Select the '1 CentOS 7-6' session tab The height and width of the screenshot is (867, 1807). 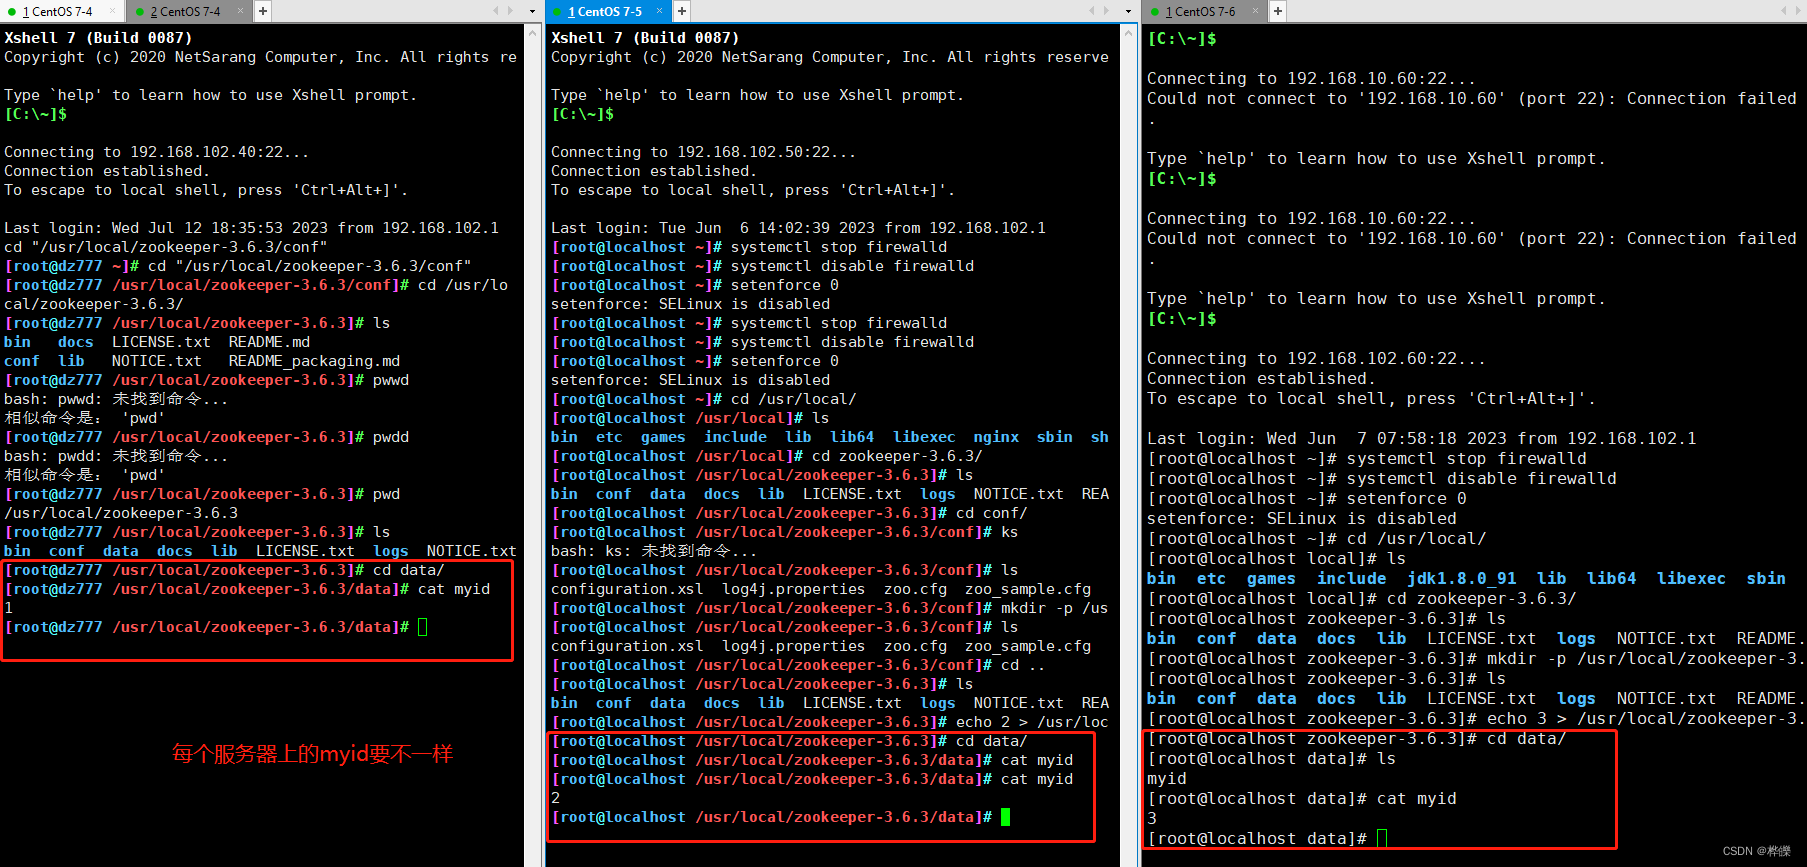point(1205,11)
